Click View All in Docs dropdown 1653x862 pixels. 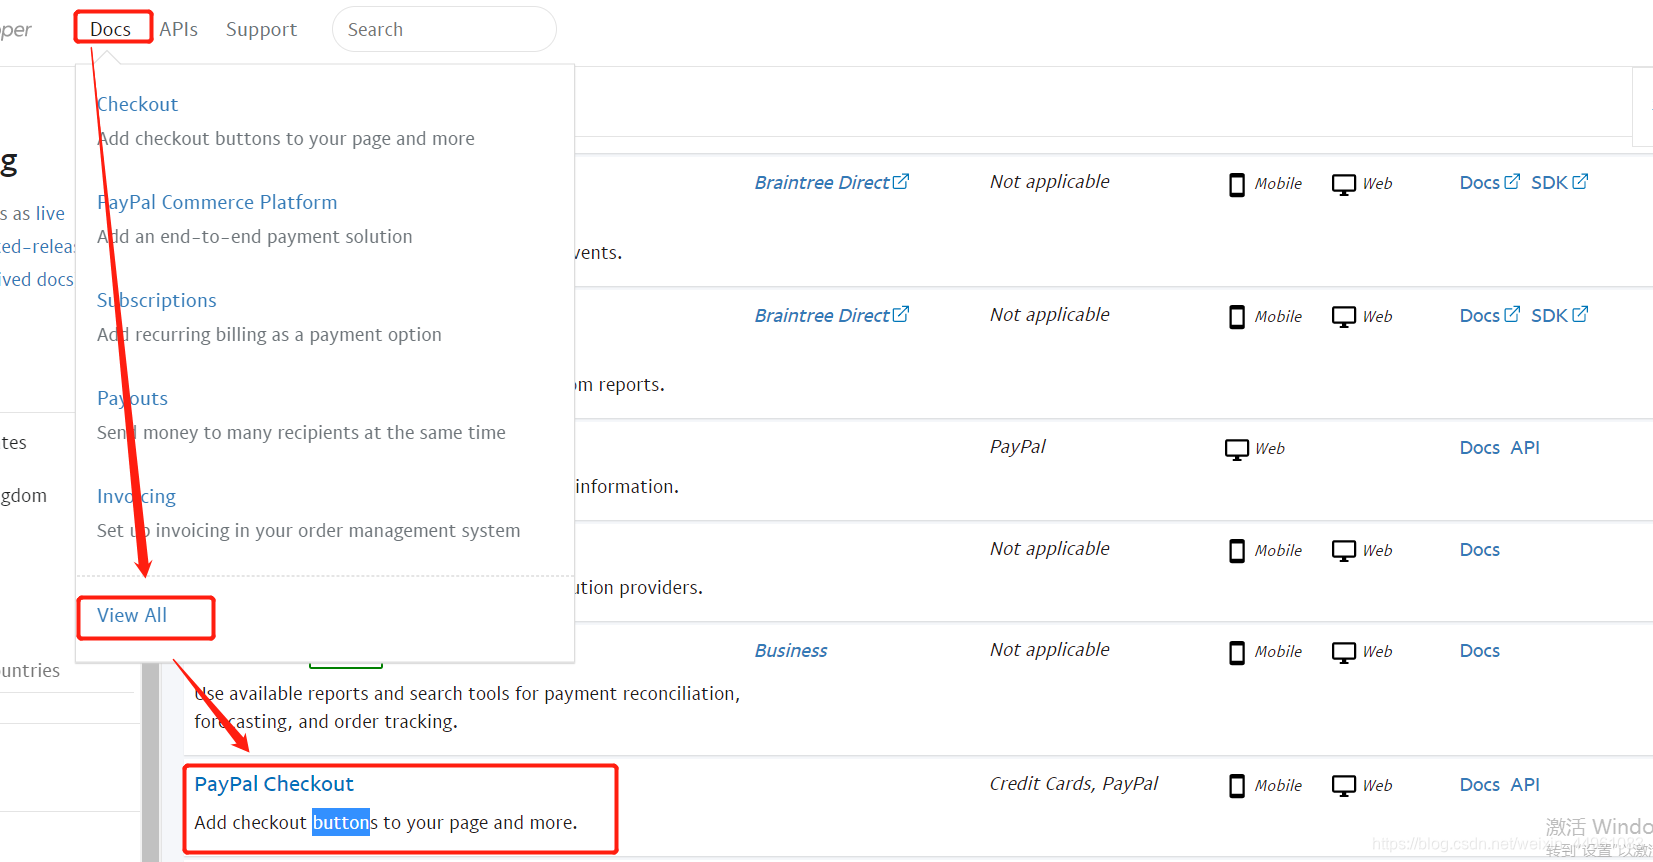(x=132, y=615)
